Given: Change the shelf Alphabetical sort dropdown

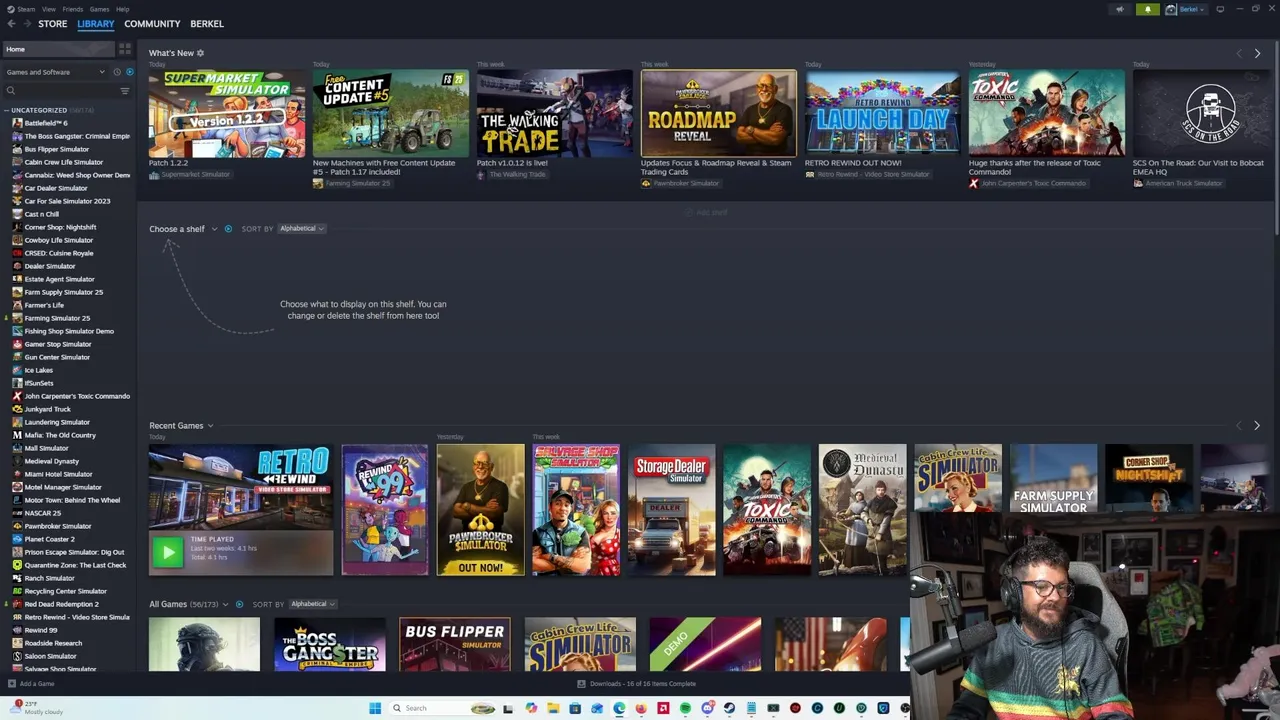Looking at the screenshot, I should pos(302,229).
